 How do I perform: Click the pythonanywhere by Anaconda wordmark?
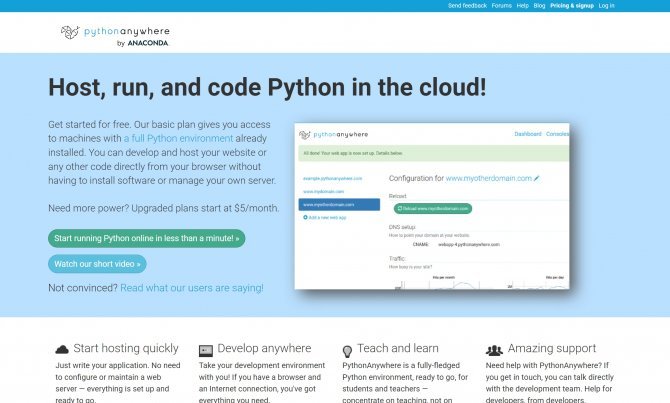tap(126, 36)
